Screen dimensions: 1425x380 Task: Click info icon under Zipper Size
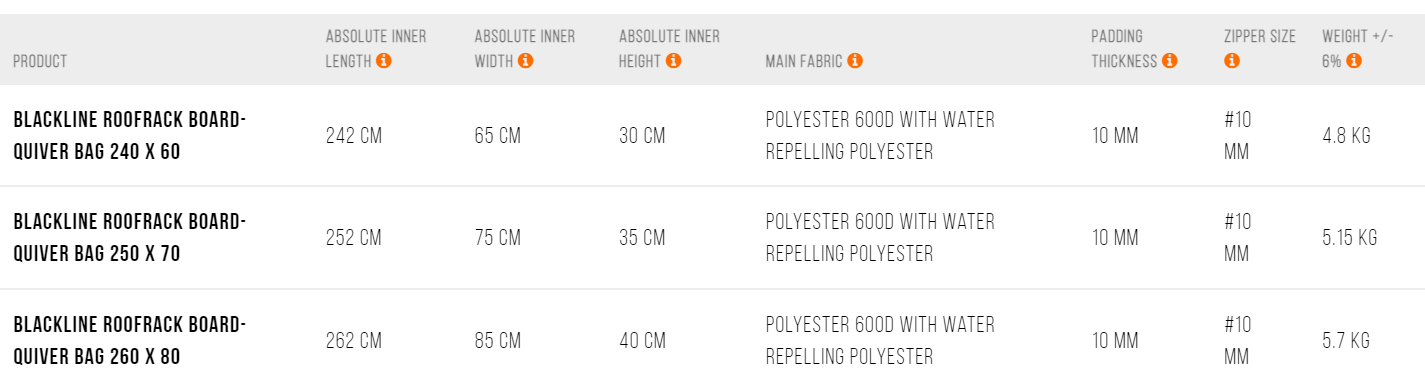[x=1231, y=61]
